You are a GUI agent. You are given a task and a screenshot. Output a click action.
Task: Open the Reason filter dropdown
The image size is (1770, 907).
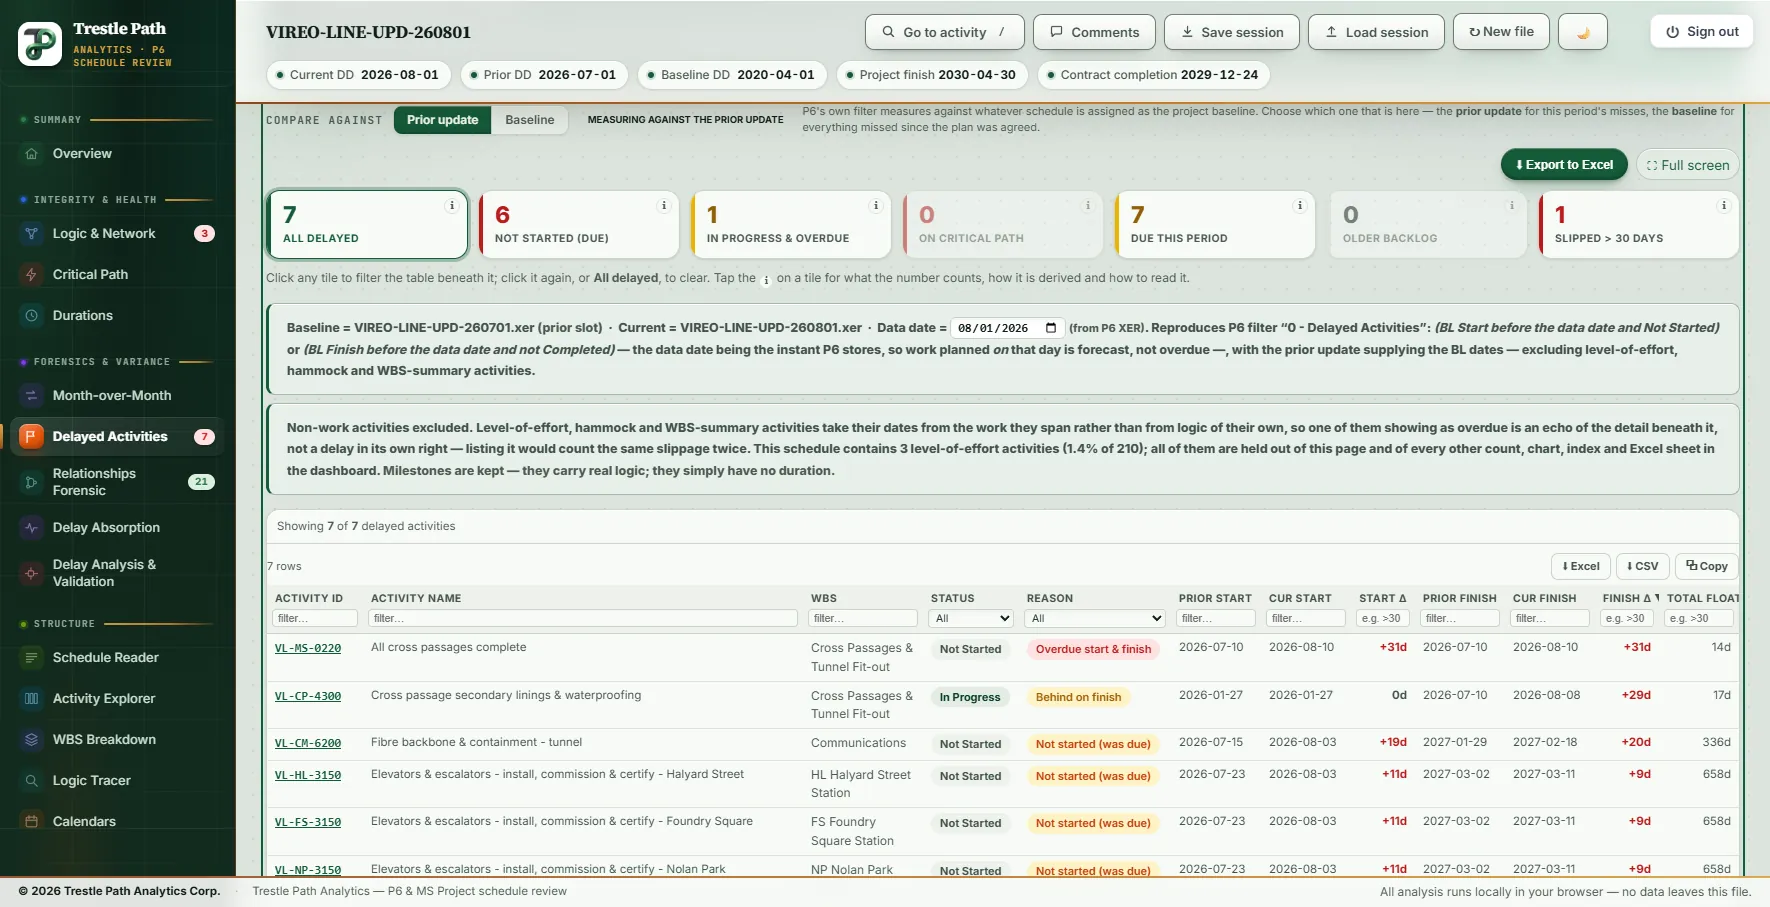point(1096,619)
